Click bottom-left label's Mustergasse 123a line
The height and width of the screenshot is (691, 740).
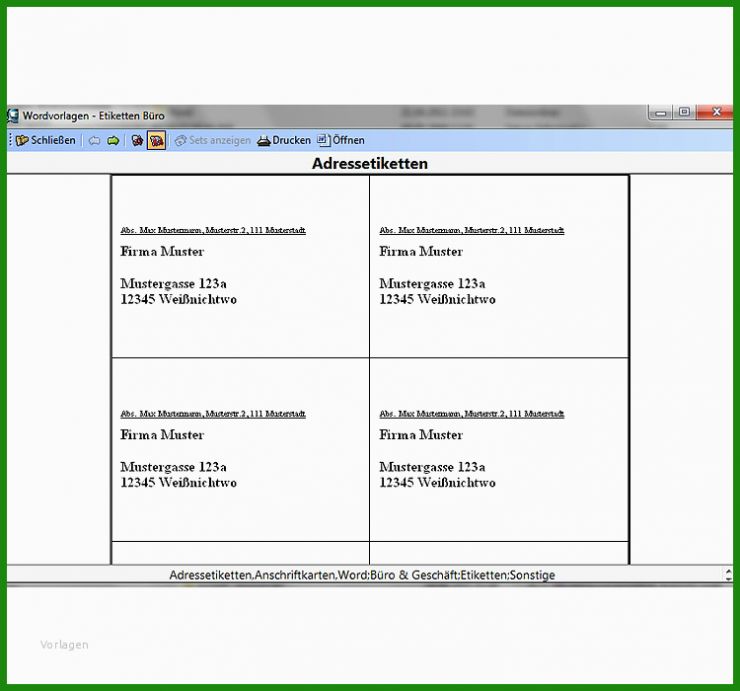(x=173, y=467)
